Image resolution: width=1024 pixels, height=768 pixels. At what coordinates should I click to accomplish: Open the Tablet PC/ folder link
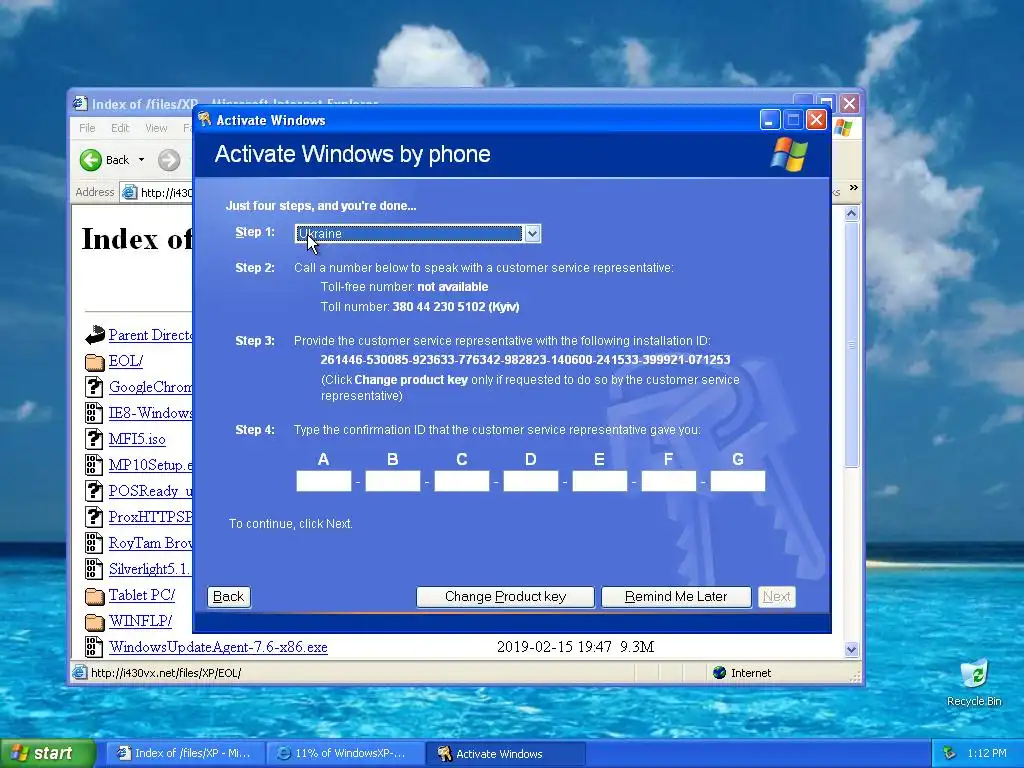142,595
